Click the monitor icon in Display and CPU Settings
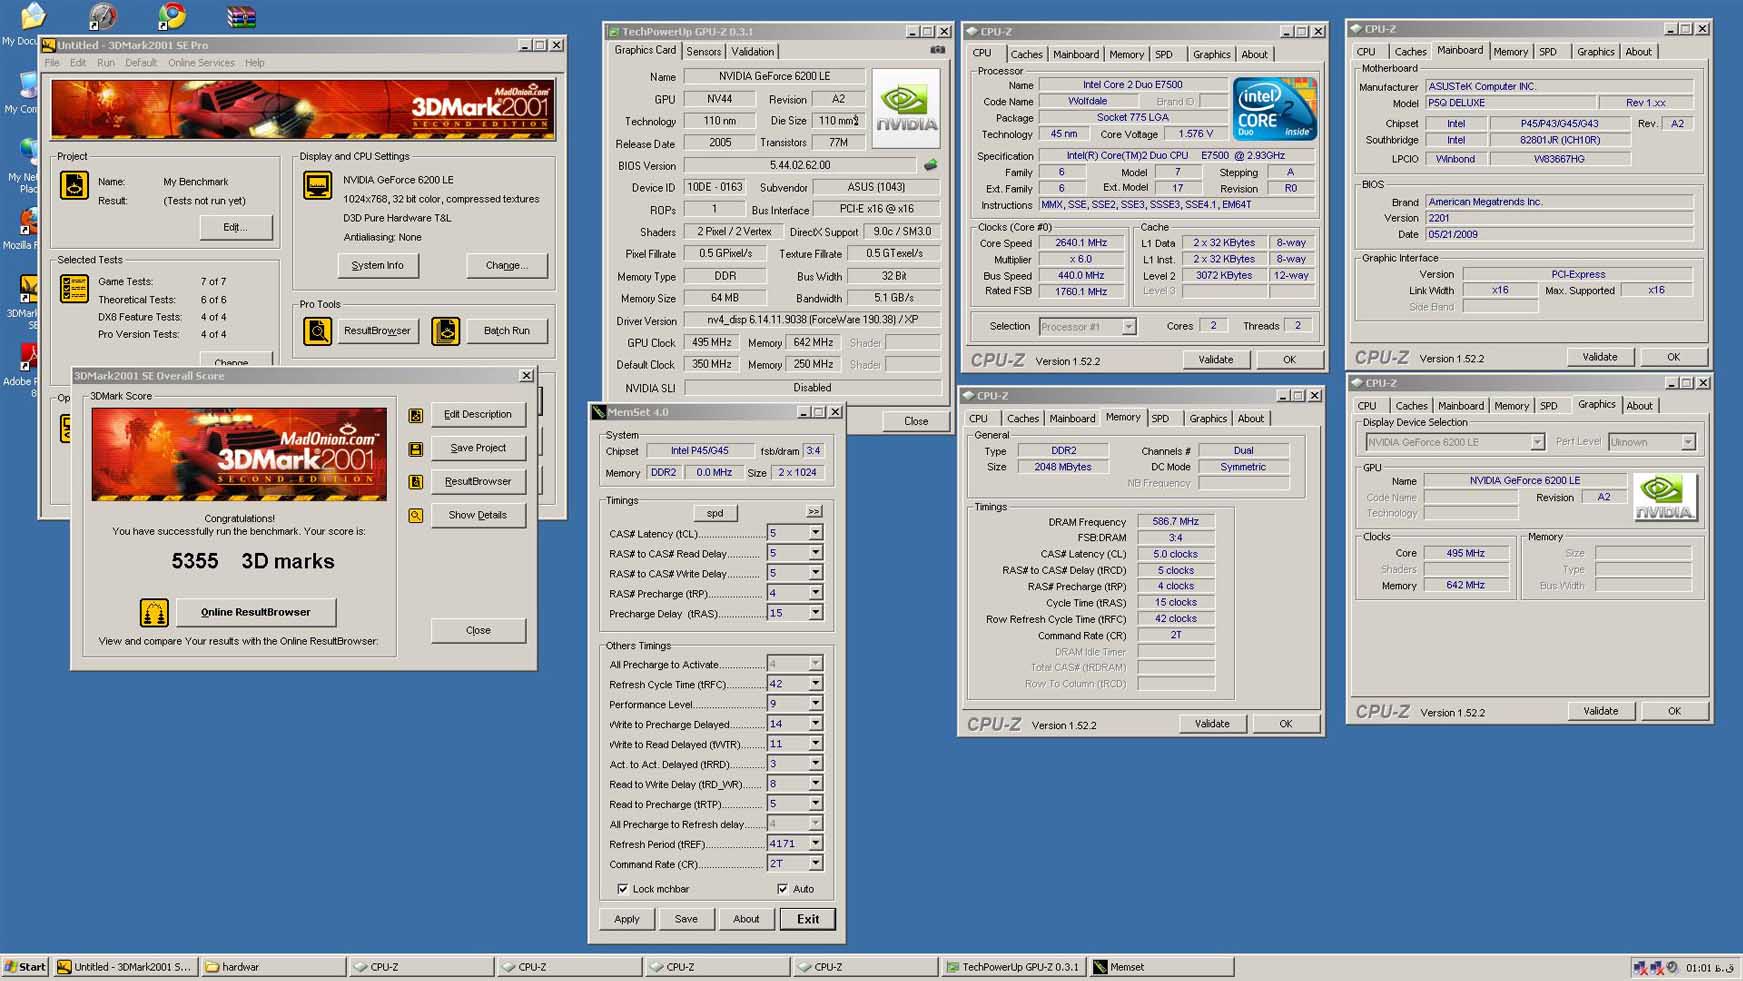Image resolution: width=1743 pixels, height=981 pixels. 318,185
